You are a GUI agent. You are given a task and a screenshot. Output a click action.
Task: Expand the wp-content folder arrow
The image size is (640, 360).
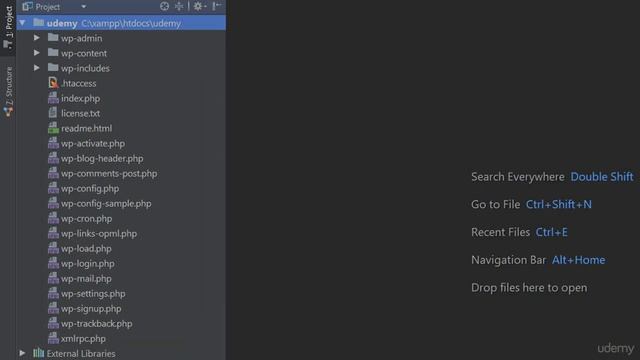(x=37, y=53)
